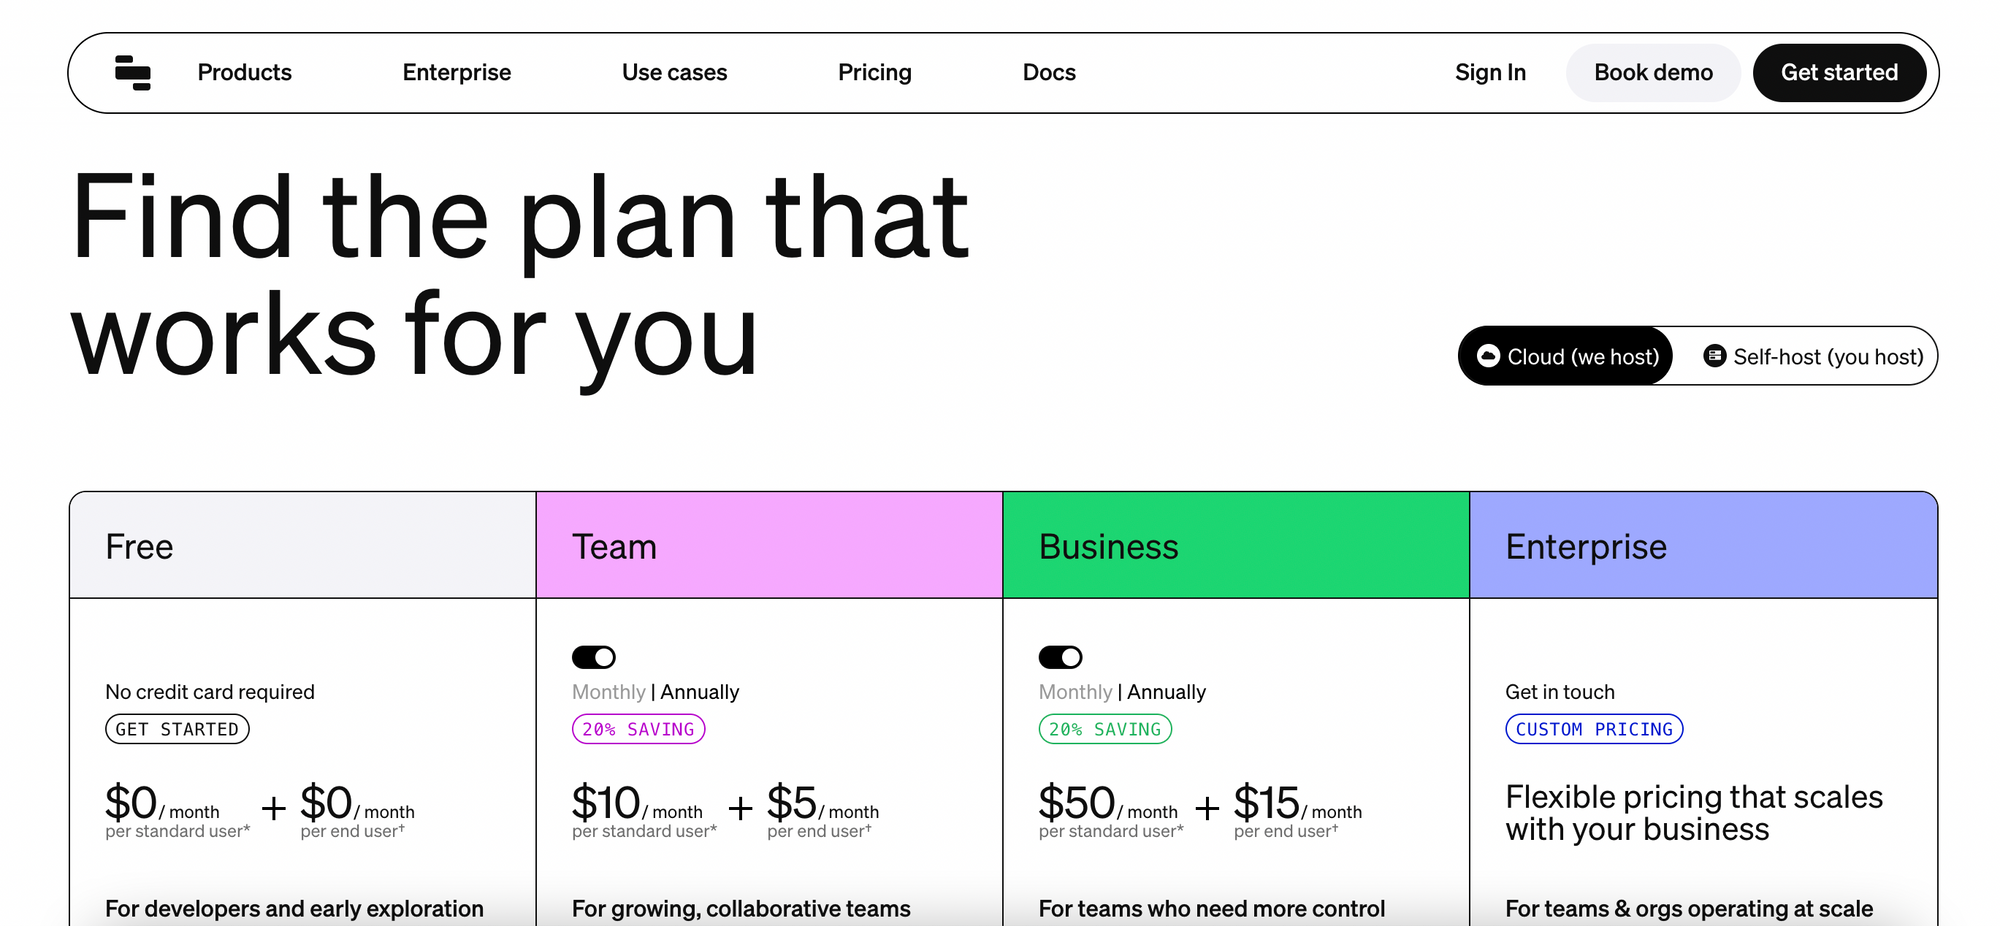Select Cloud (we host) option
Screen dimensions: 2000x926
point(1567,356)
